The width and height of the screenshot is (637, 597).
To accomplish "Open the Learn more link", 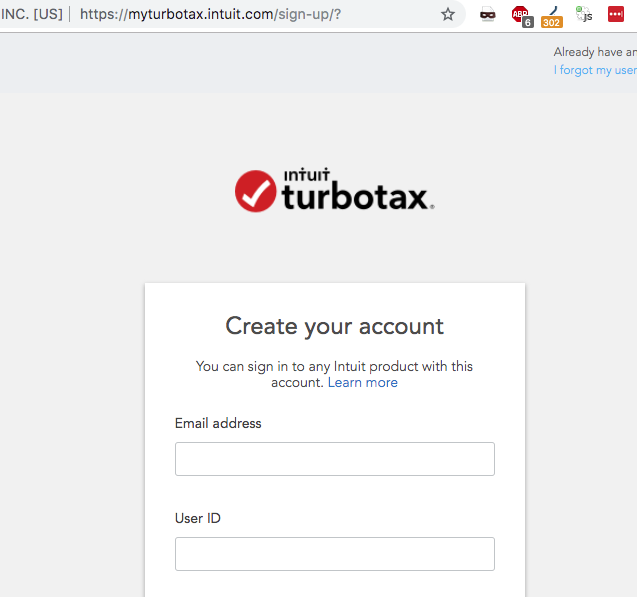I will [x=362, y=383].
